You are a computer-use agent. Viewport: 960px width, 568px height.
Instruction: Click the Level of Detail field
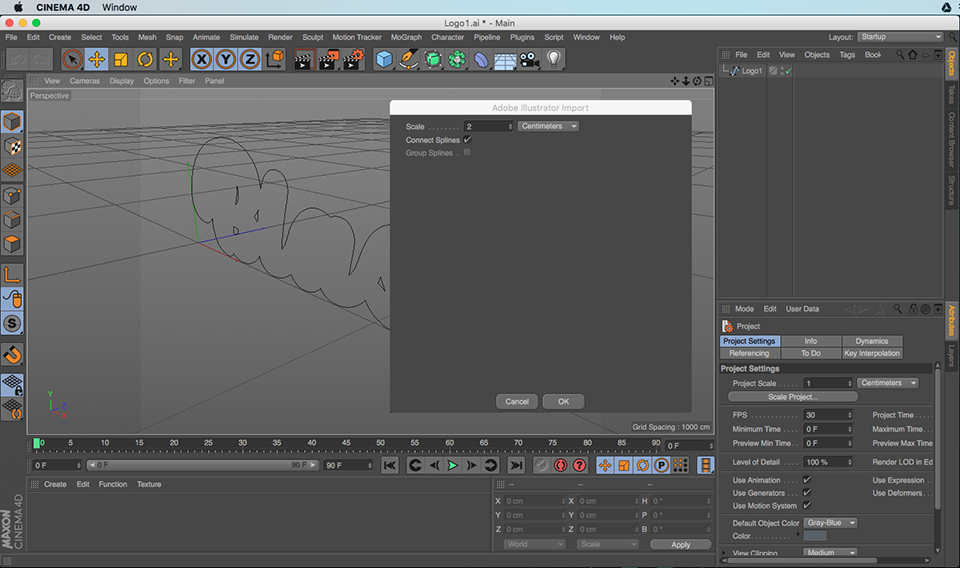(x=828, y=462)
